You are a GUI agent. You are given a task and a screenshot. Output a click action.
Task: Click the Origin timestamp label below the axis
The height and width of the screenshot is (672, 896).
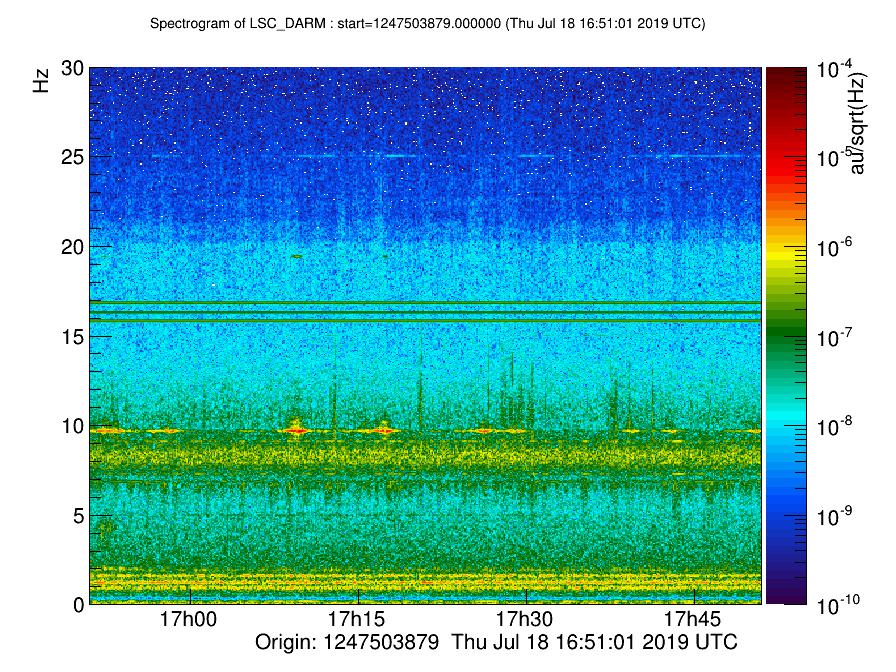(x=496, y=643)
